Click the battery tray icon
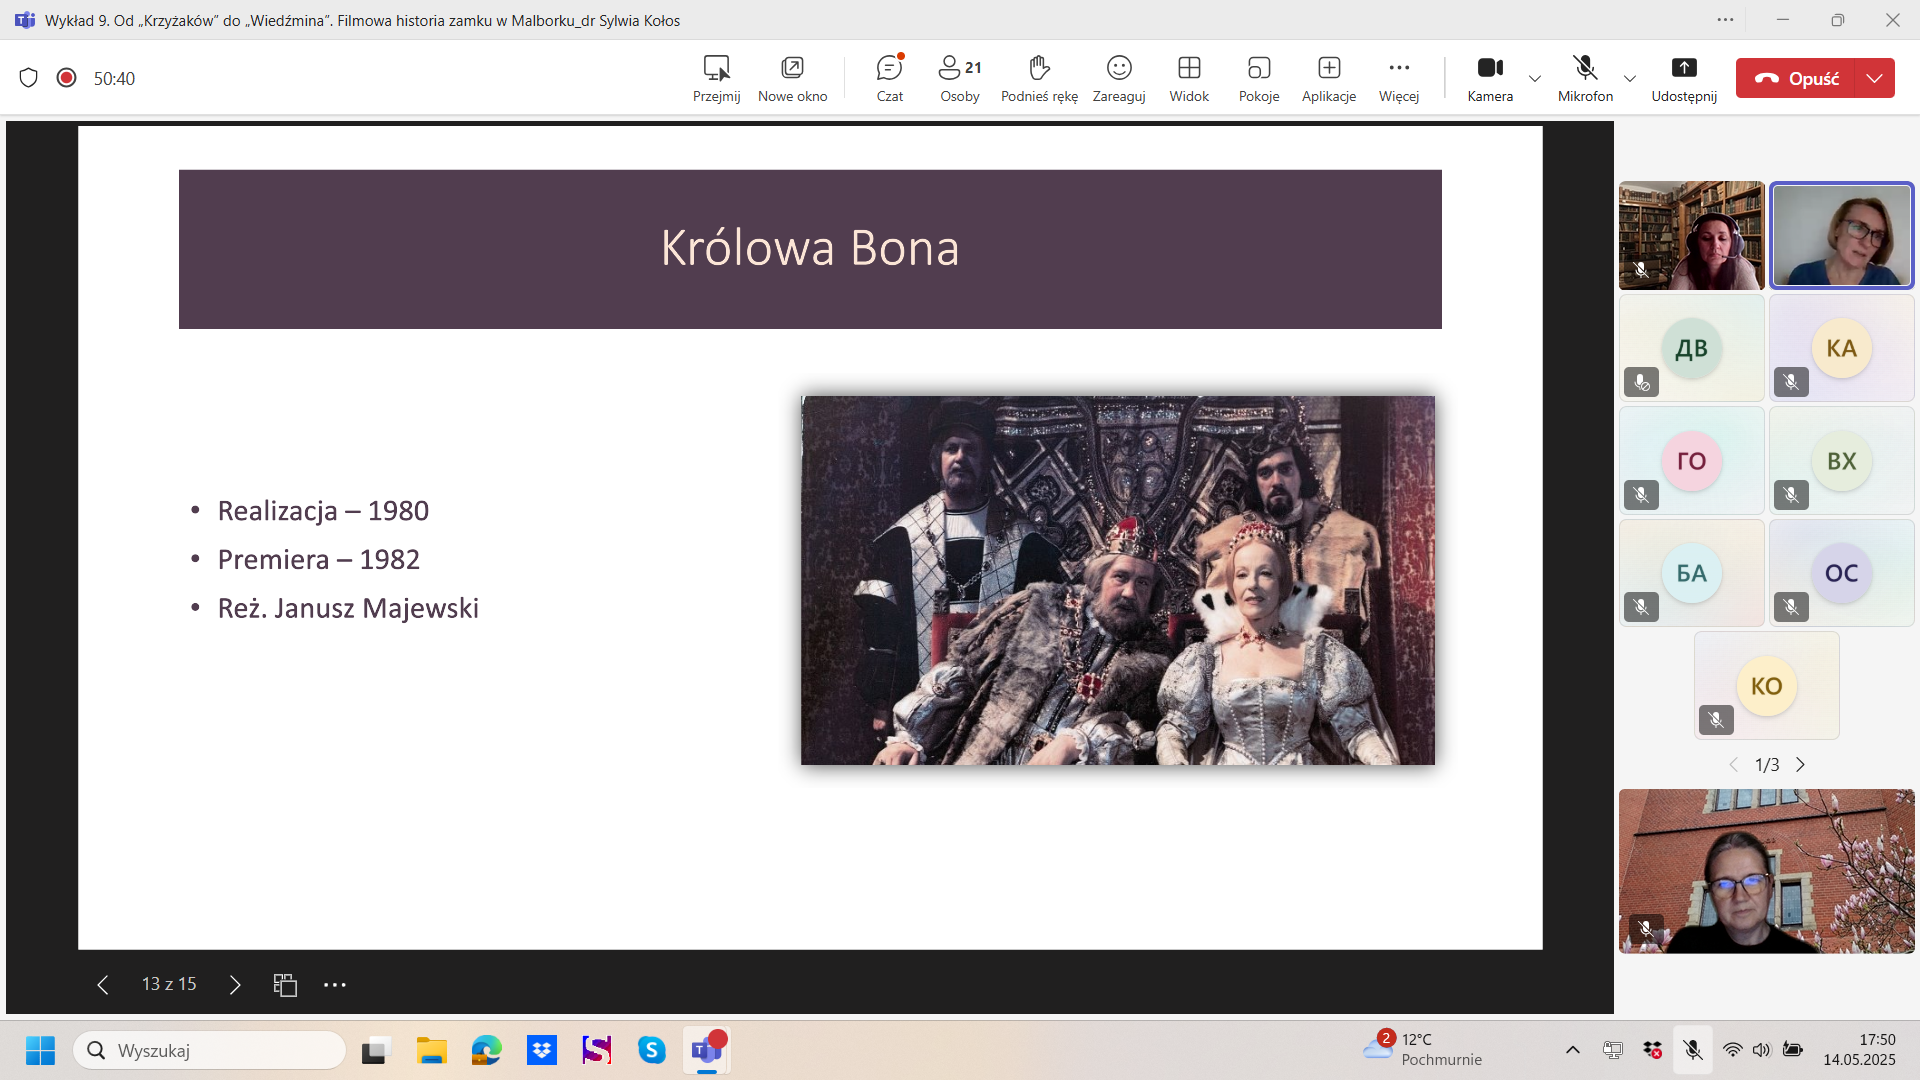The image size is (1920, 1080). pyautogui.click(x=1793, y=1050)
